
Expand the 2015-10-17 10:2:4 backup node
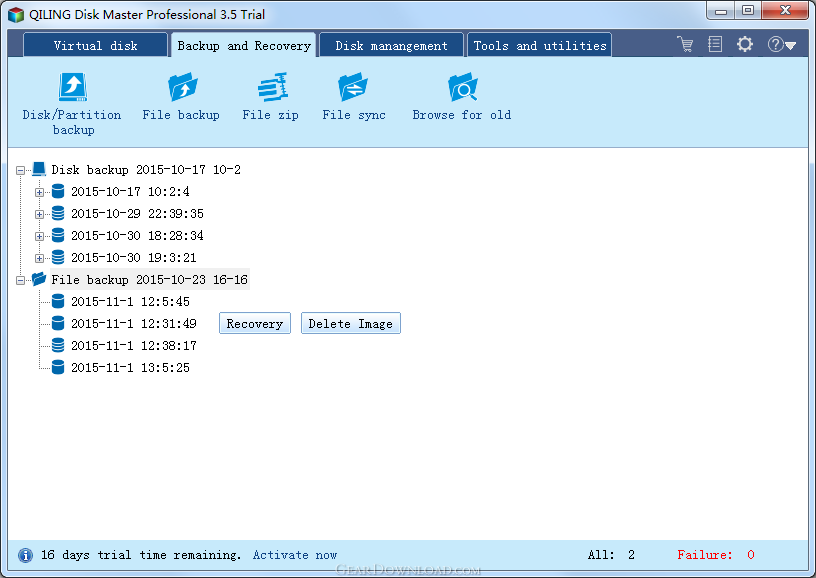pyautogui.click(x=39, y=192)
